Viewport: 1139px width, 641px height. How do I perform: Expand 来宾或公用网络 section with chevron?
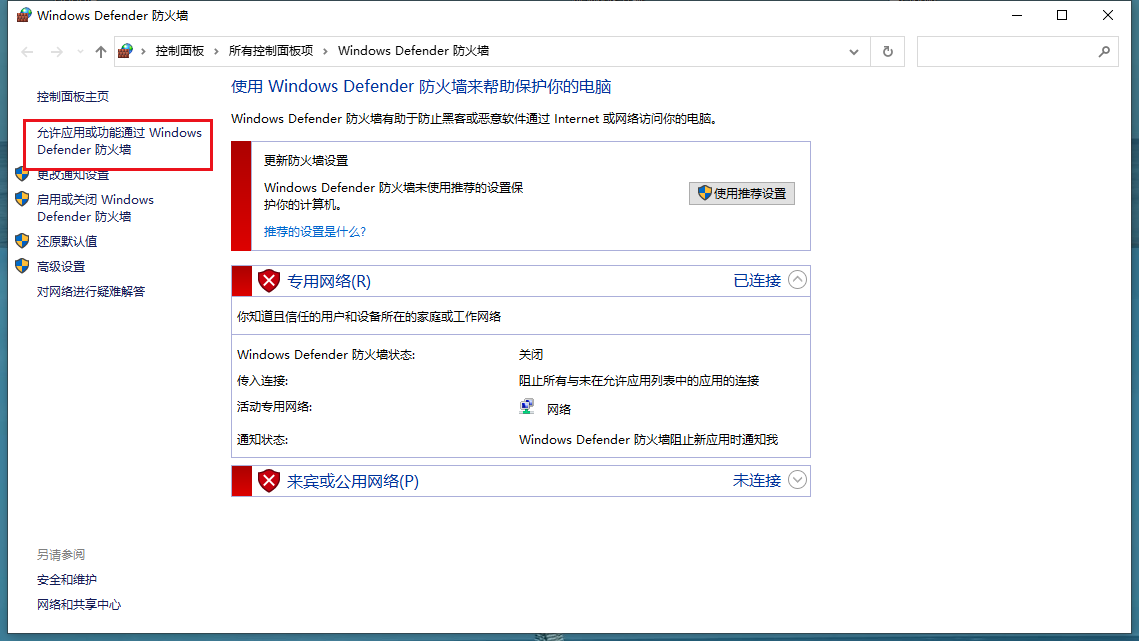(x=797, y=480)
